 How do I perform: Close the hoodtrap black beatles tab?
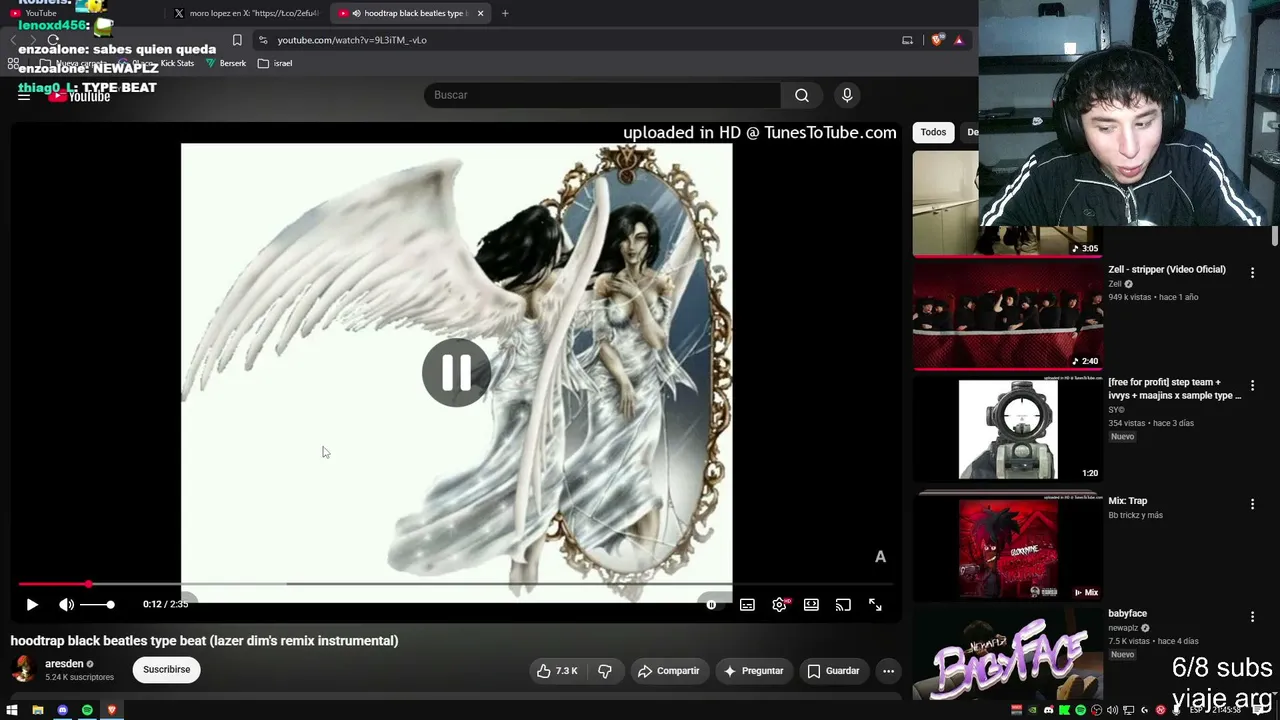click(481, 13)
